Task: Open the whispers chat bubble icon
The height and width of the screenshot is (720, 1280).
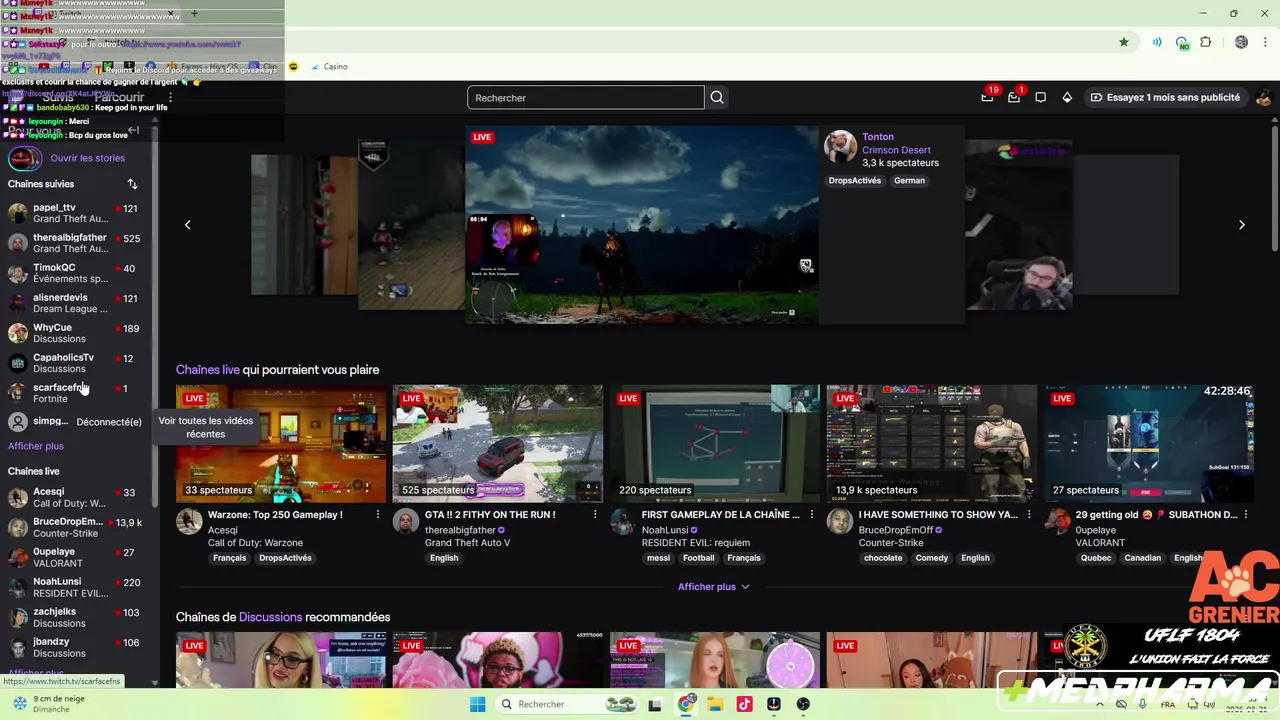Action: (x=1041, y=97)
